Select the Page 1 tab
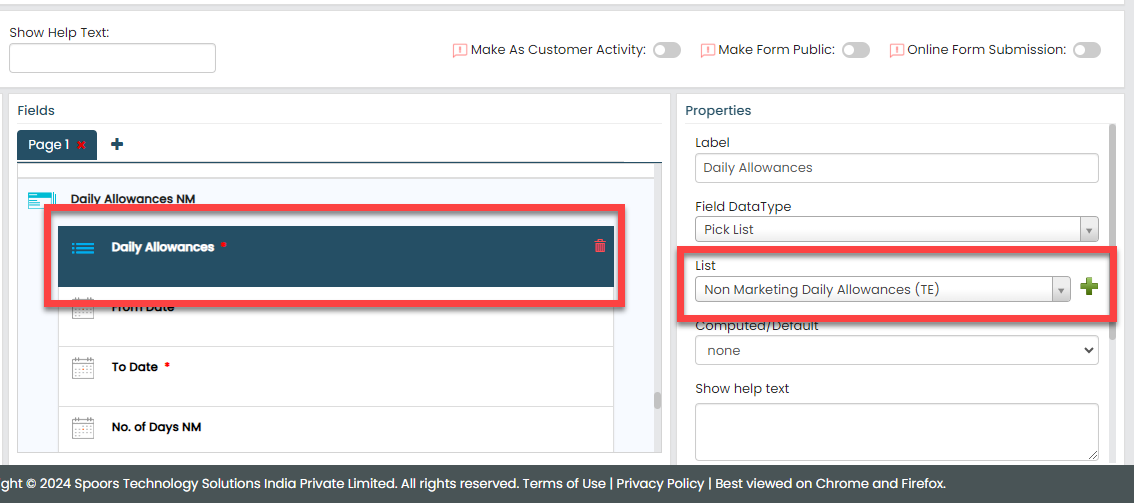The image size is (1134, 503). point(48,145)
